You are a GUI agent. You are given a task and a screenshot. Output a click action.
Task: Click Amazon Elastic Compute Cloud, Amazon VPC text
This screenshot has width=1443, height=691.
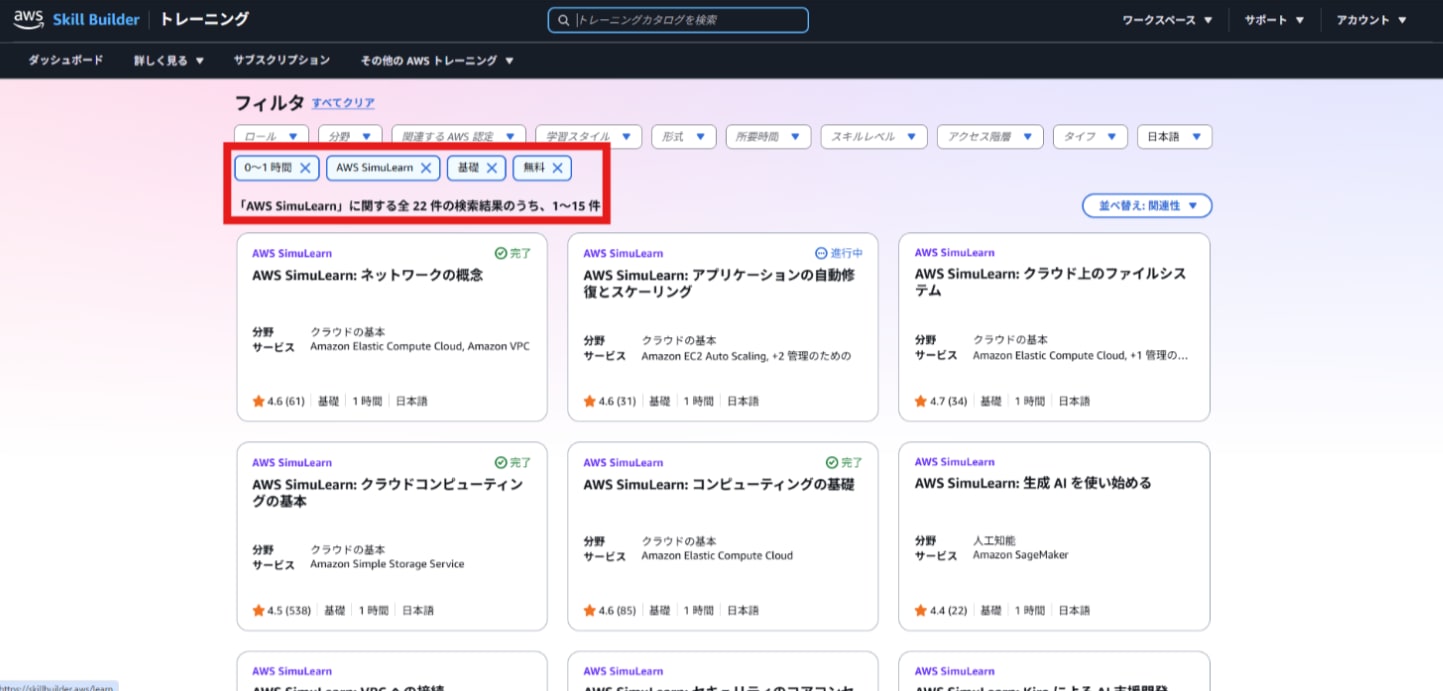420,346
